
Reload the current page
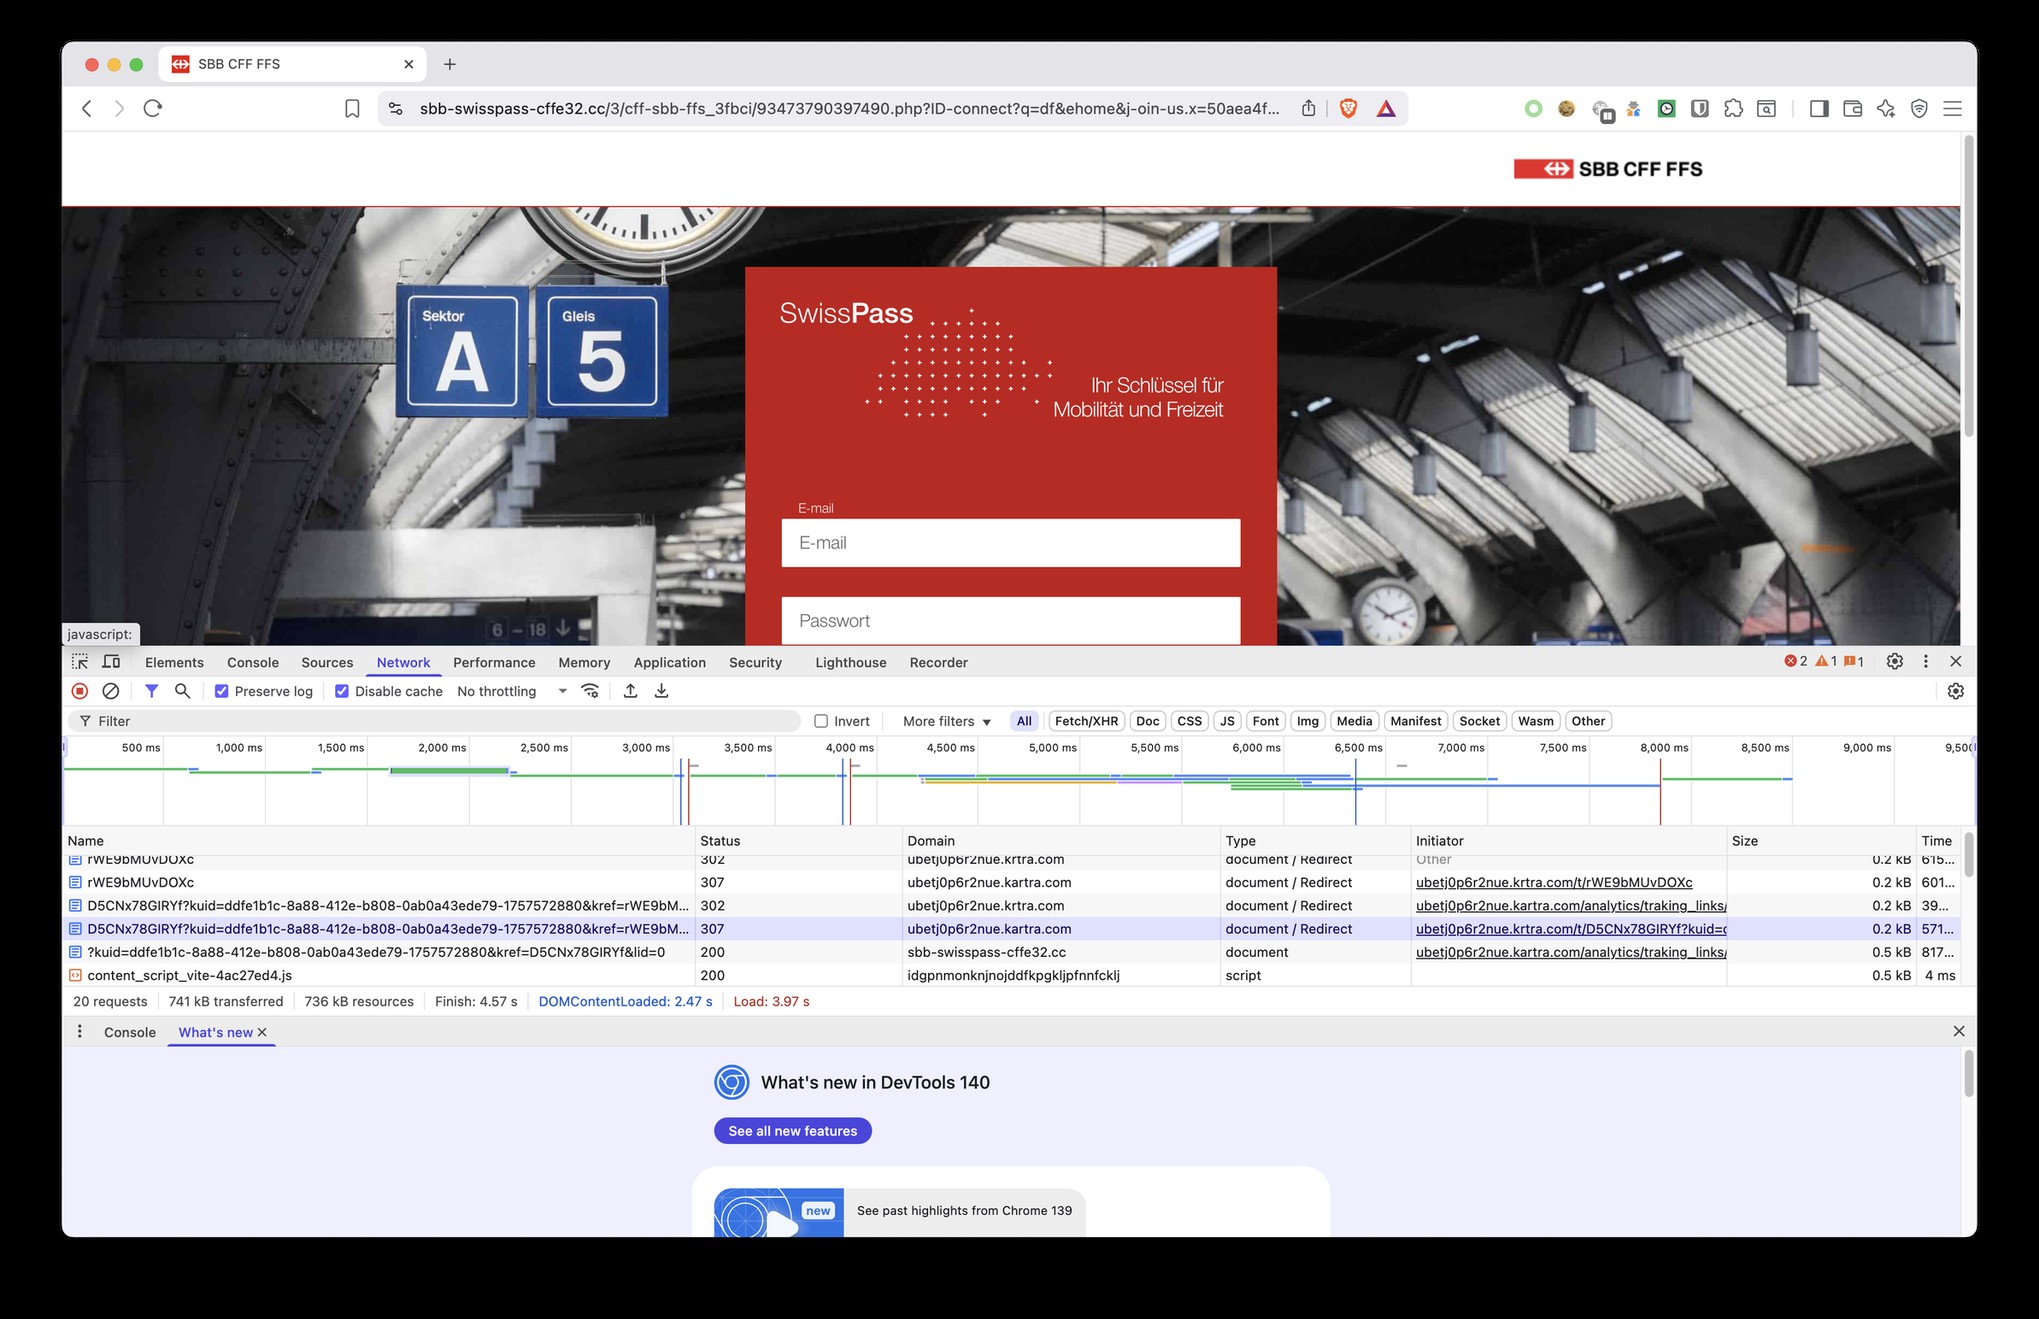pos(153,109)
